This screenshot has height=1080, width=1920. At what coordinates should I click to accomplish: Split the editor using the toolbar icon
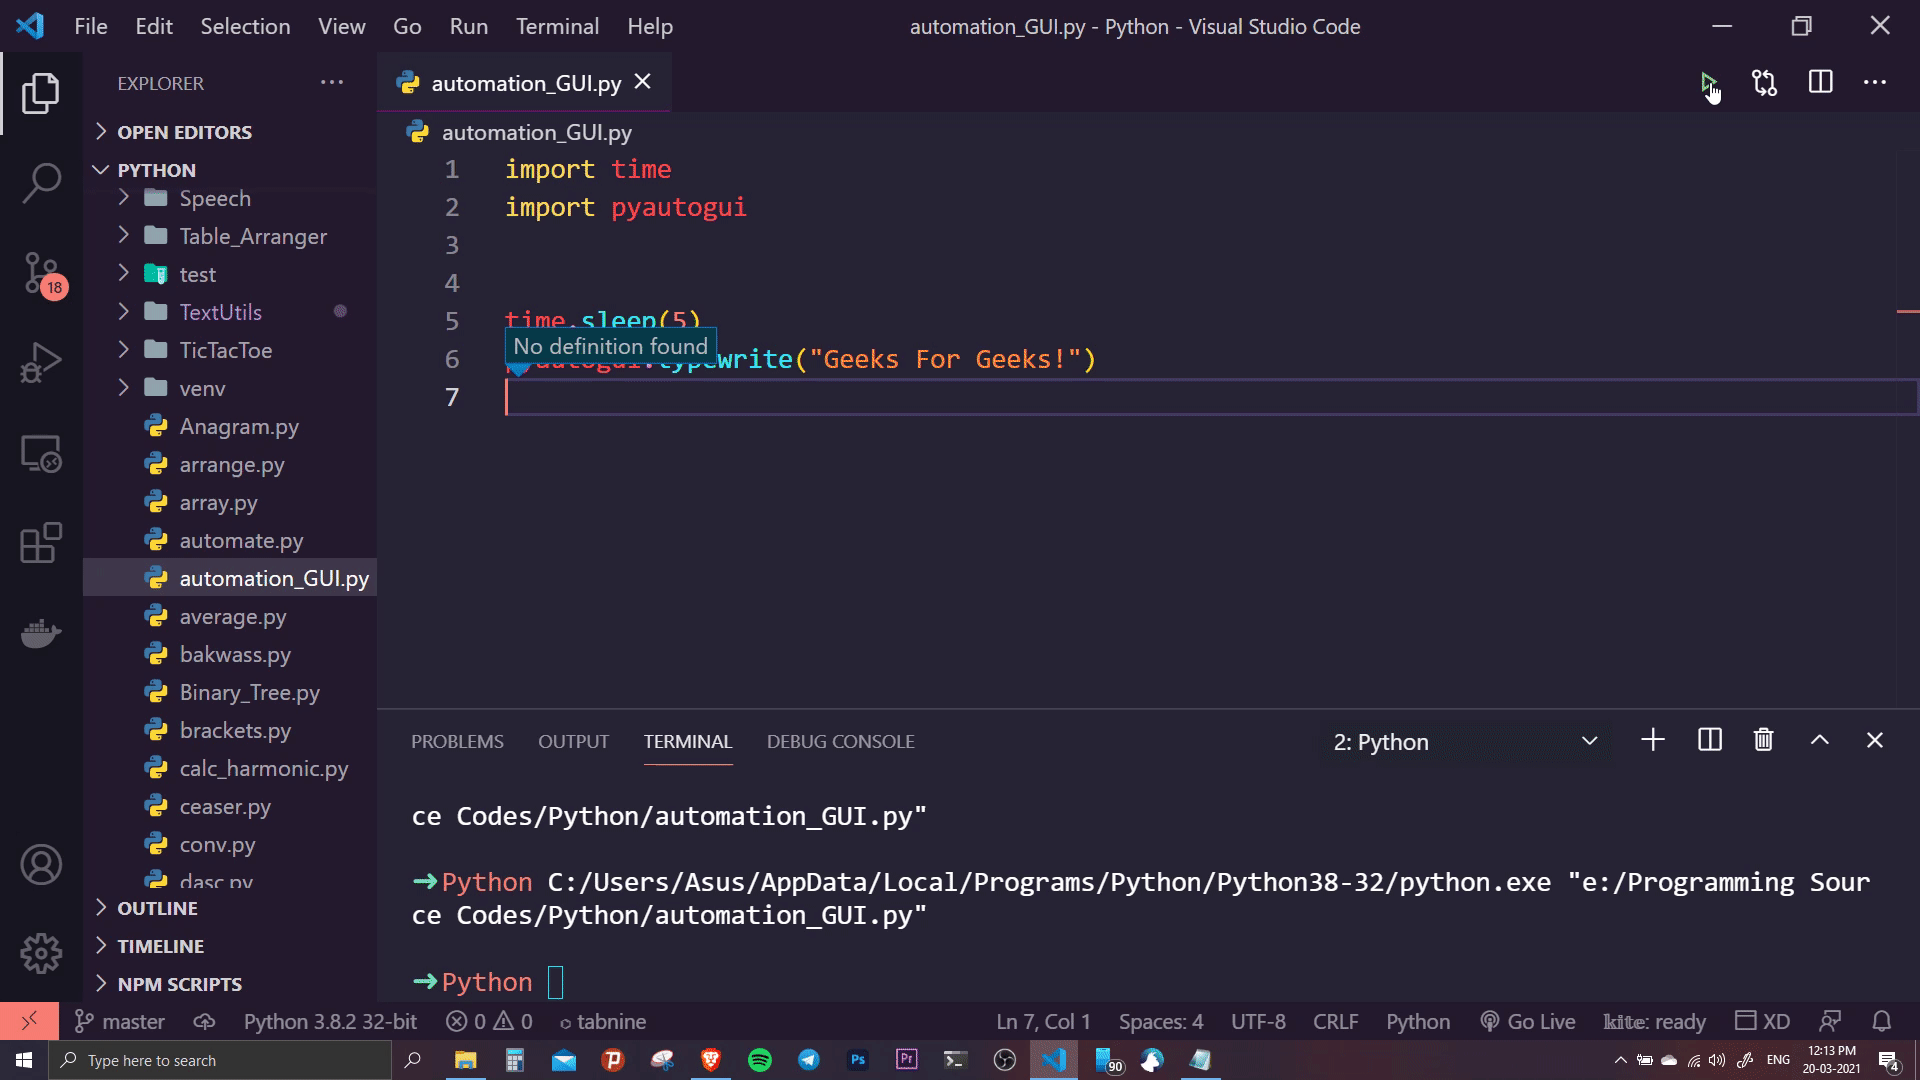coord(1820,83)
